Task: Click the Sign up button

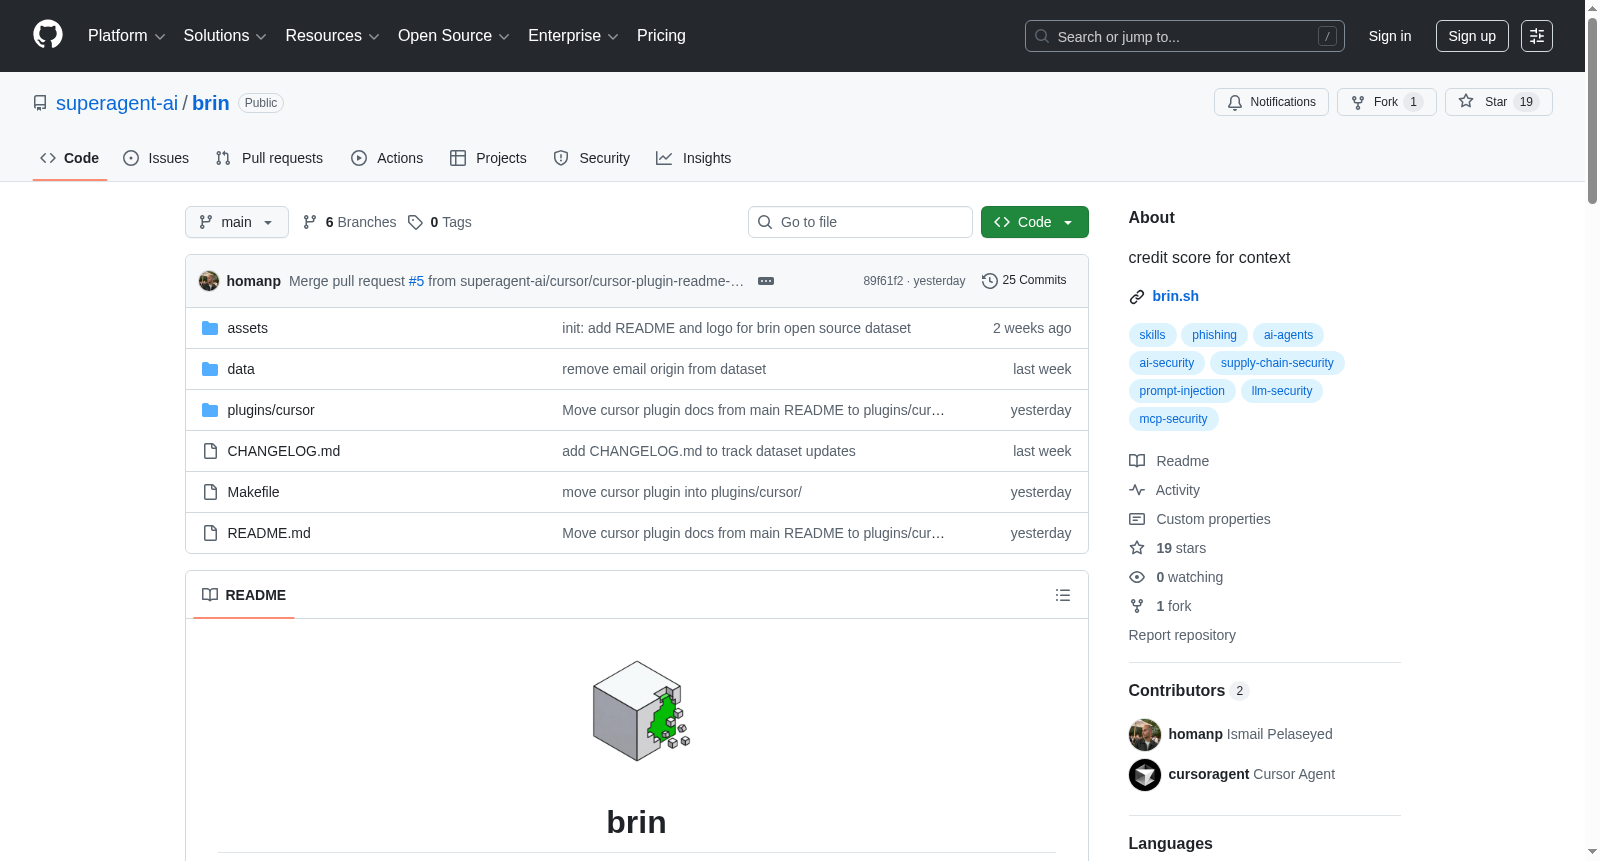Action: coord(1472,36)
